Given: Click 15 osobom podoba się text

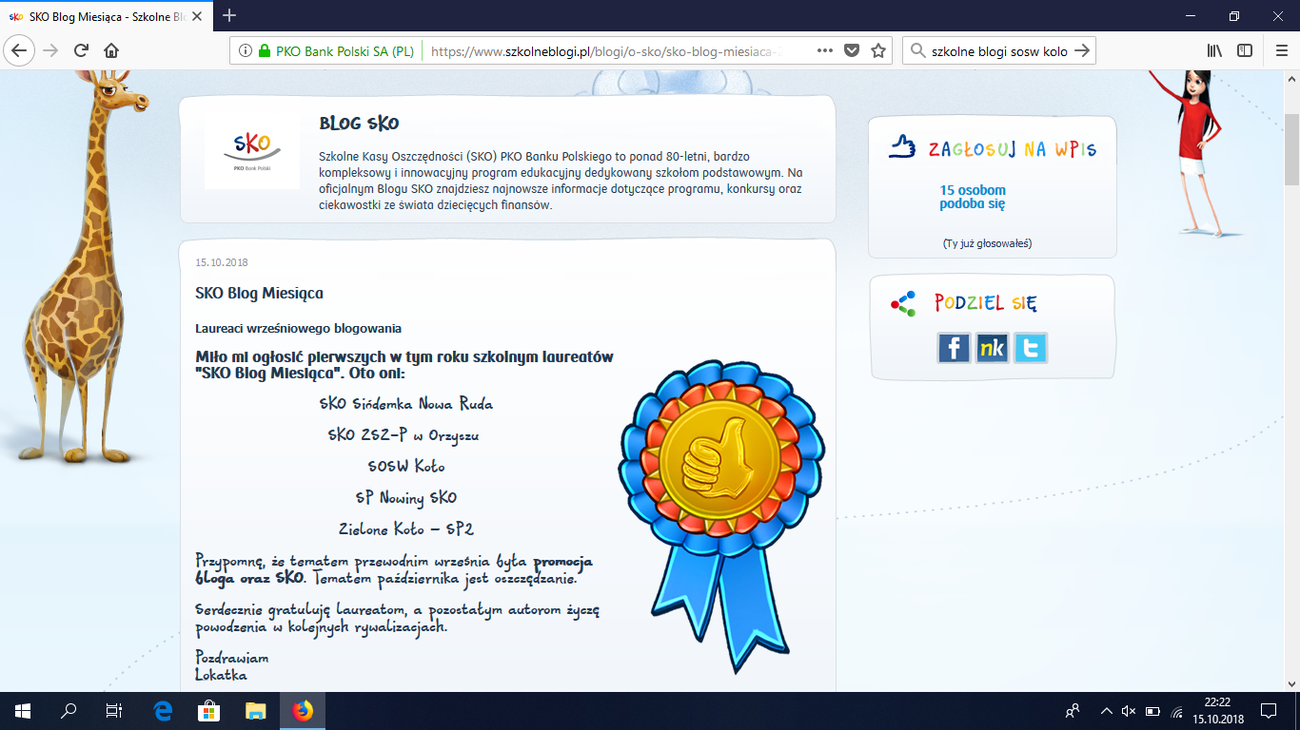Looking at the screenshot, I should pos(972,197).
